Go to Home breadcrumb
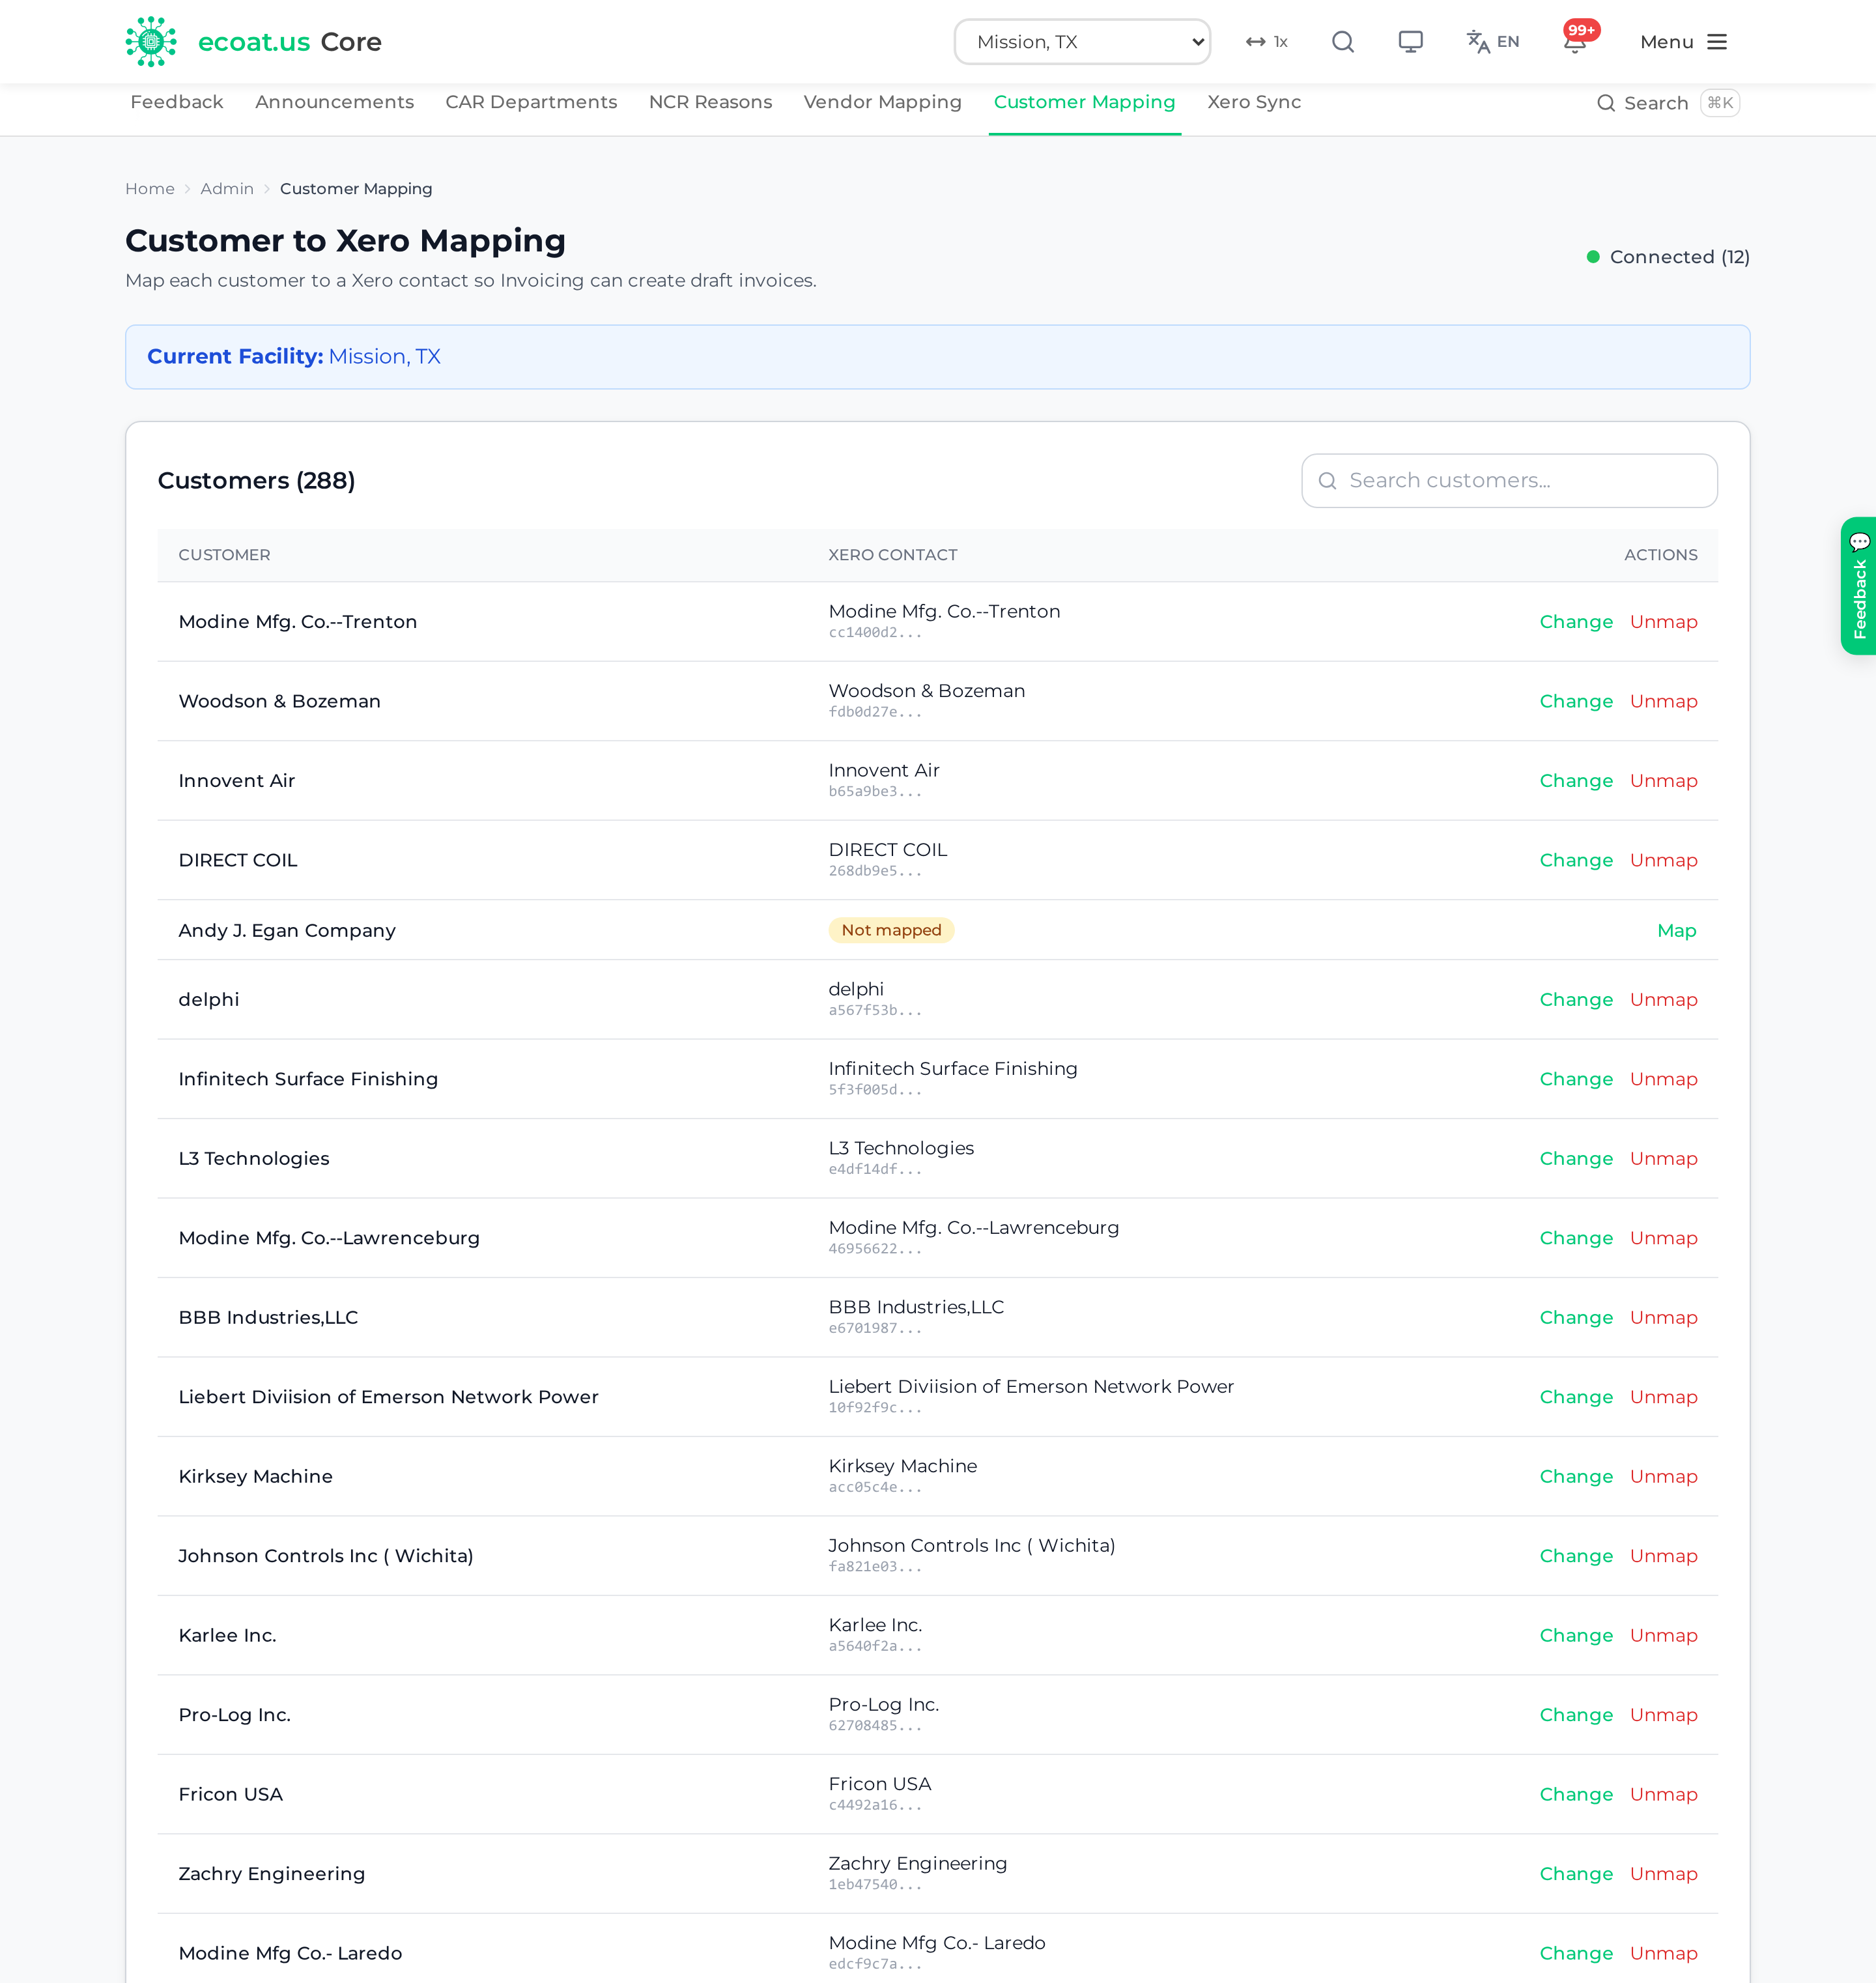 (150, 189)
